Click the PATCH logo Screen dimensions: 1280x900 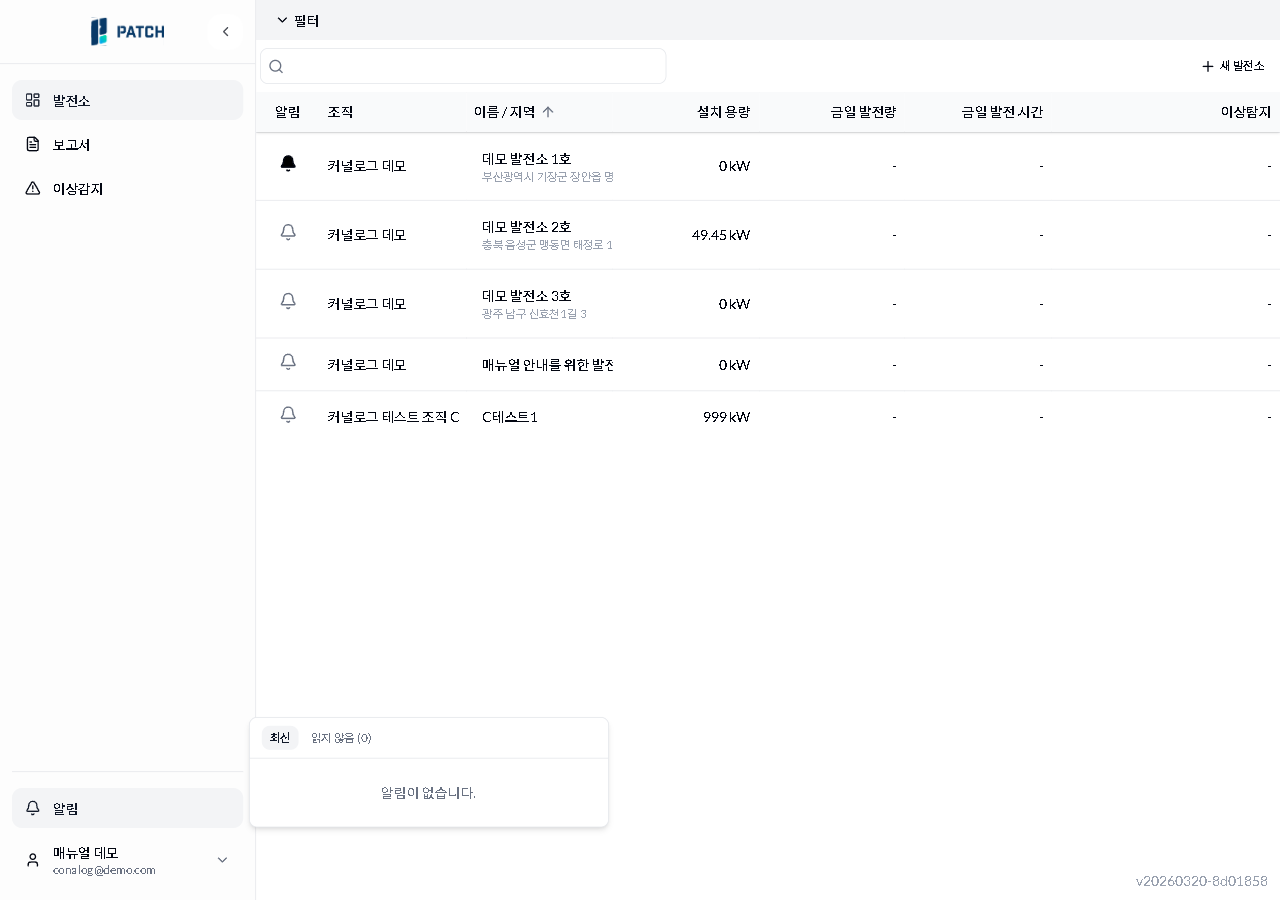tap(128, 31)
